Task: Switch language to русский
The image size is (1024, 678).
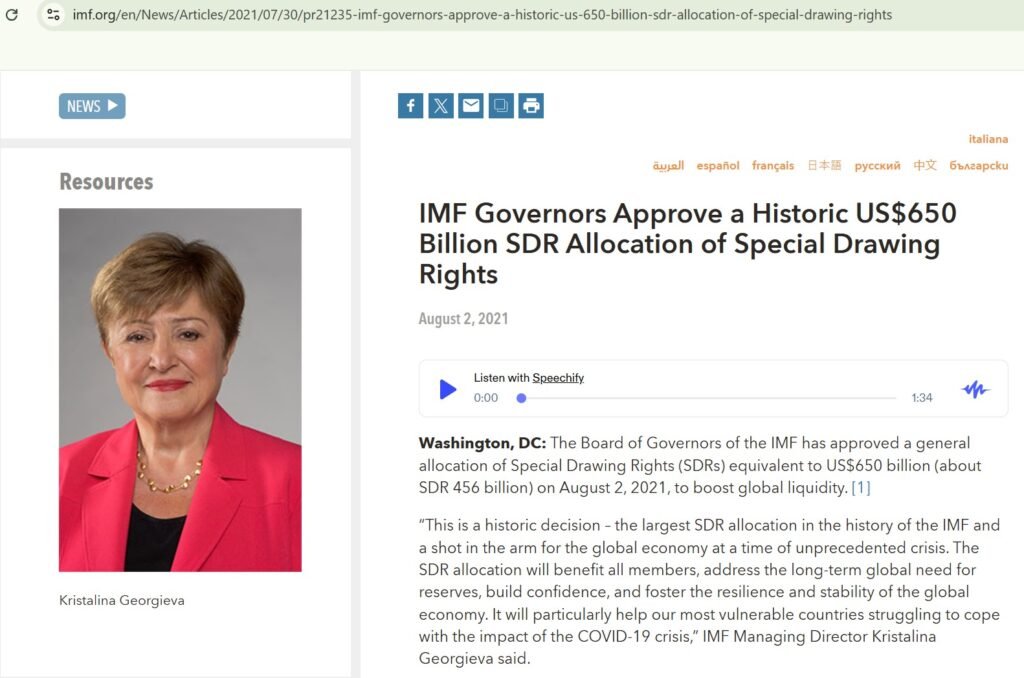Action: pyautogui.click(x=877, y=166)
